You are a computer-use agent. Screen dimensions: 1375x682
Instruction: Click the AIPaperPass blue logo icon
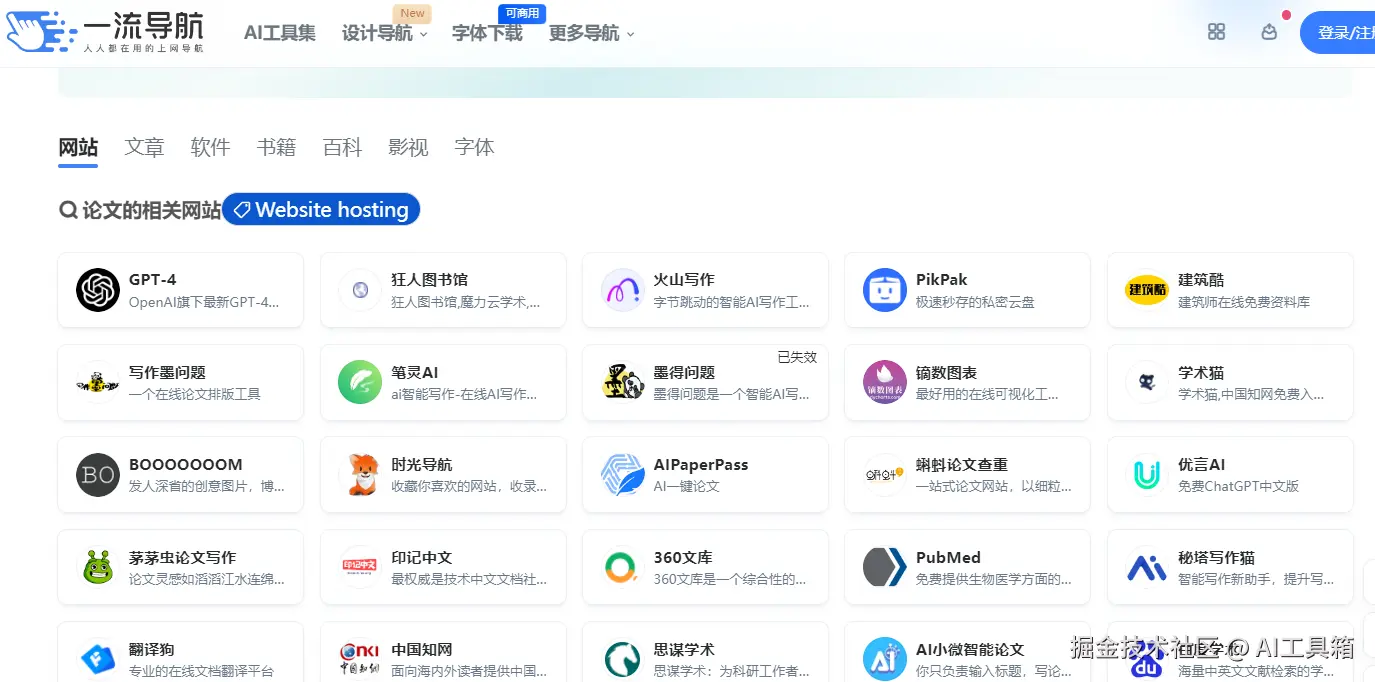pyautogui.click(x=622, y=475)
